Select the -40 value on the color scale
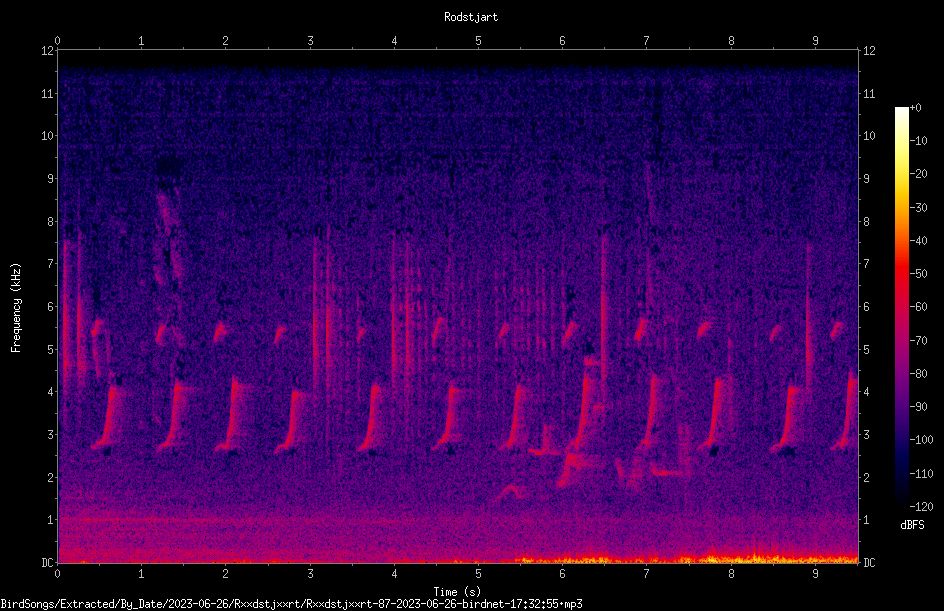 point(918,241)
